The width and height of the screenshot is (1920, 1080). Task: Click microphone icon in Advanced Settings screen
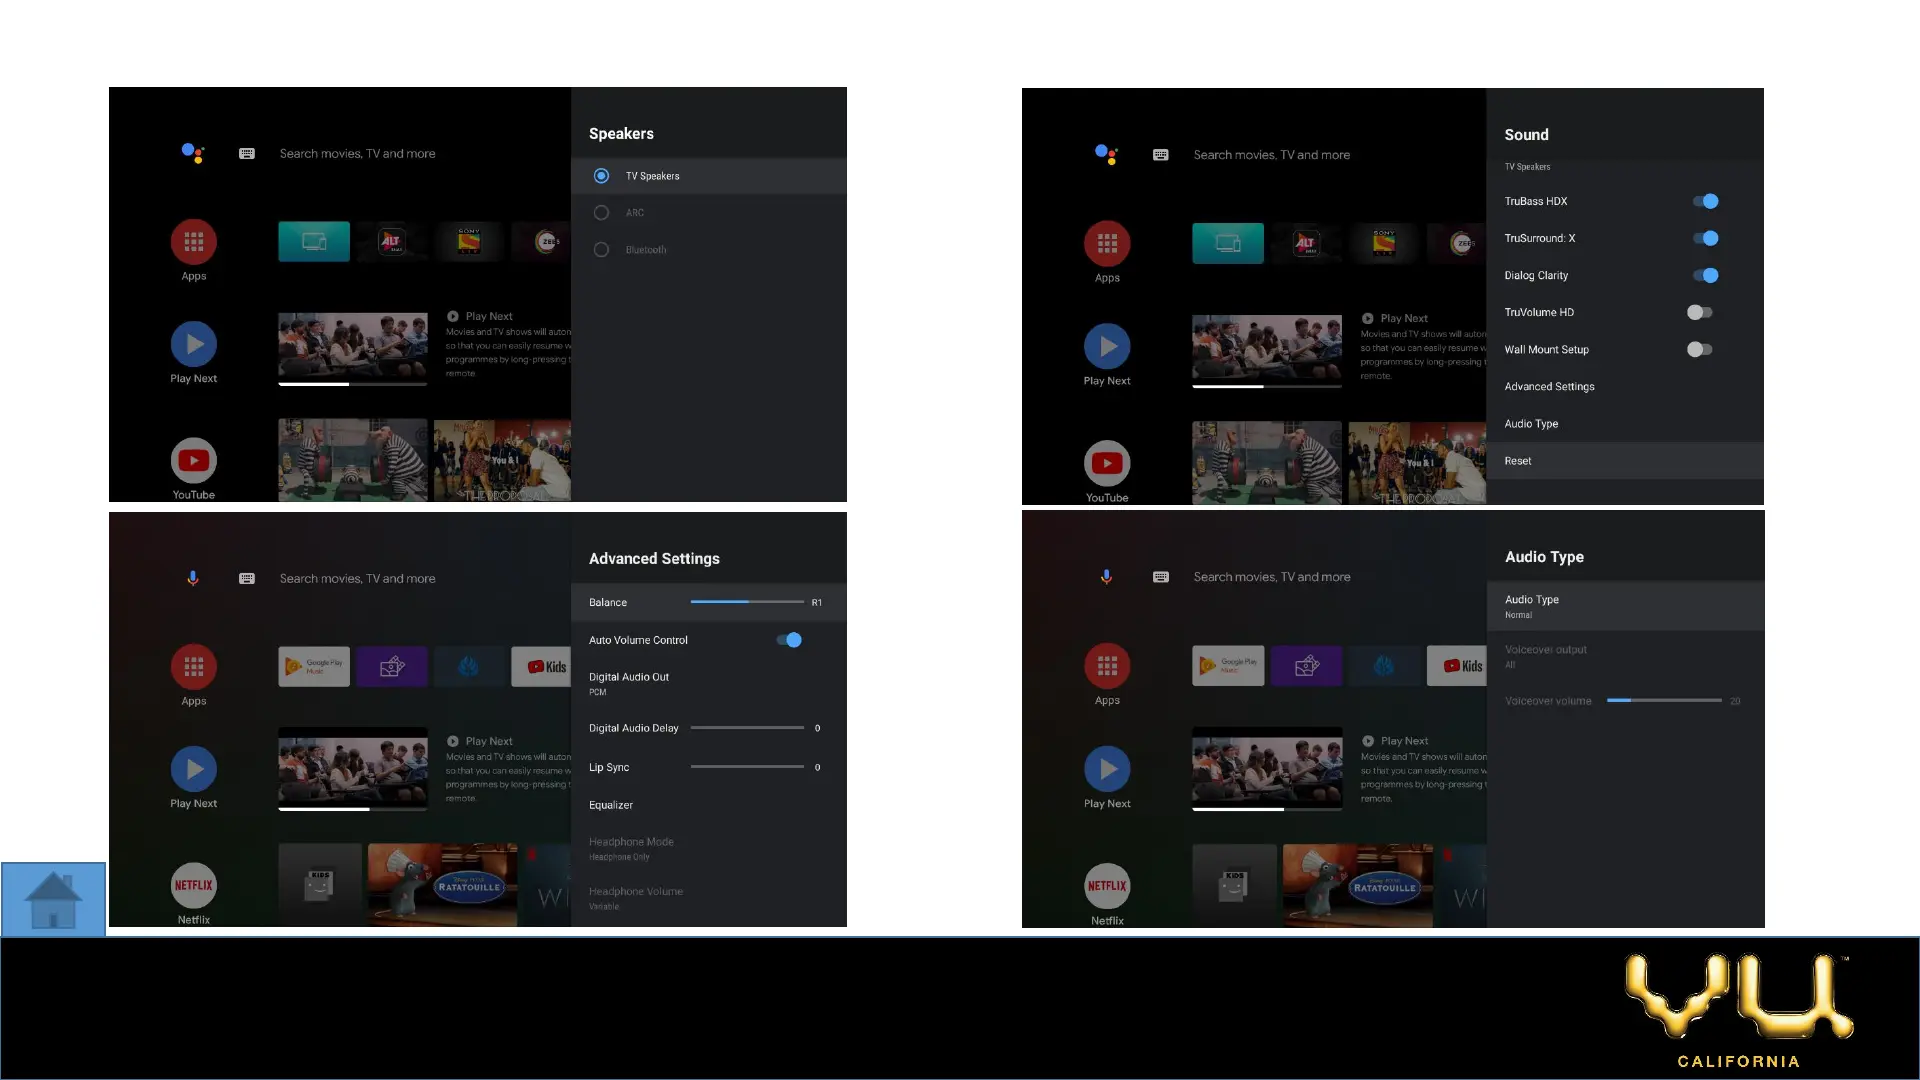[x=193, y=578]
